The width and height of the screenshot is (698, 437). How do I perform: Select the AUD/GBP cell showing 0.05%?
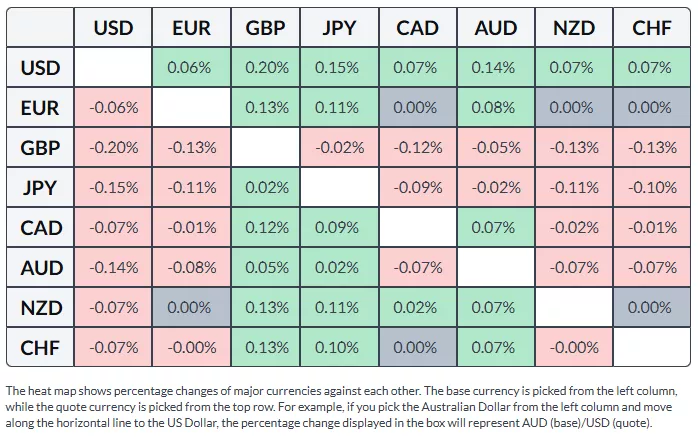pos(267,268)
